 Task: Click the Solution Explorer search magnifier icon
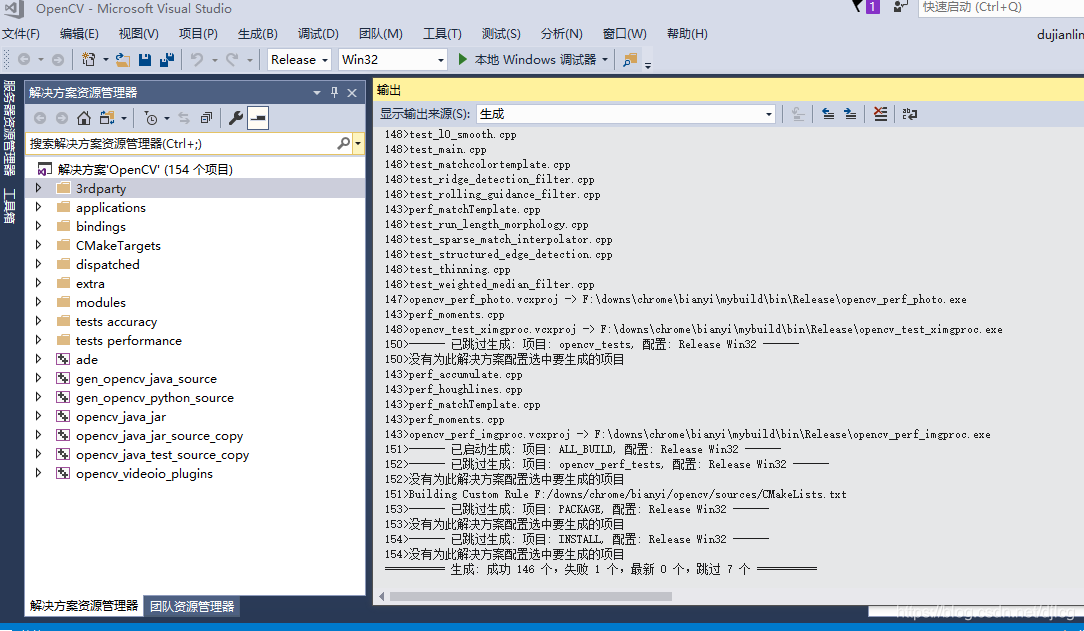click(x=343, y=144)
